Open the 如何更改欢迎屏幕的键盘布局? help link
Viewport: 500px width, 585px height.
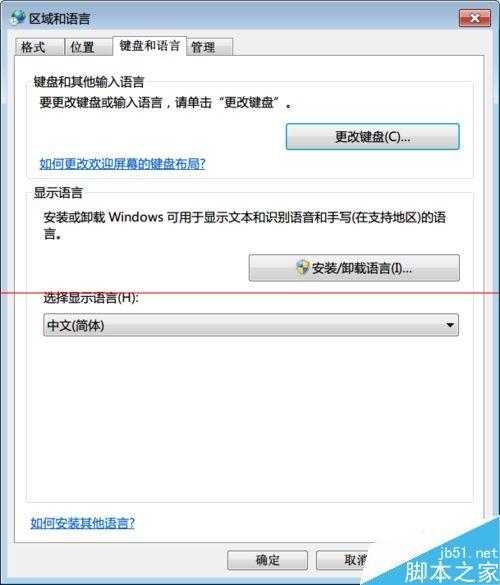[x=122, y=163]
